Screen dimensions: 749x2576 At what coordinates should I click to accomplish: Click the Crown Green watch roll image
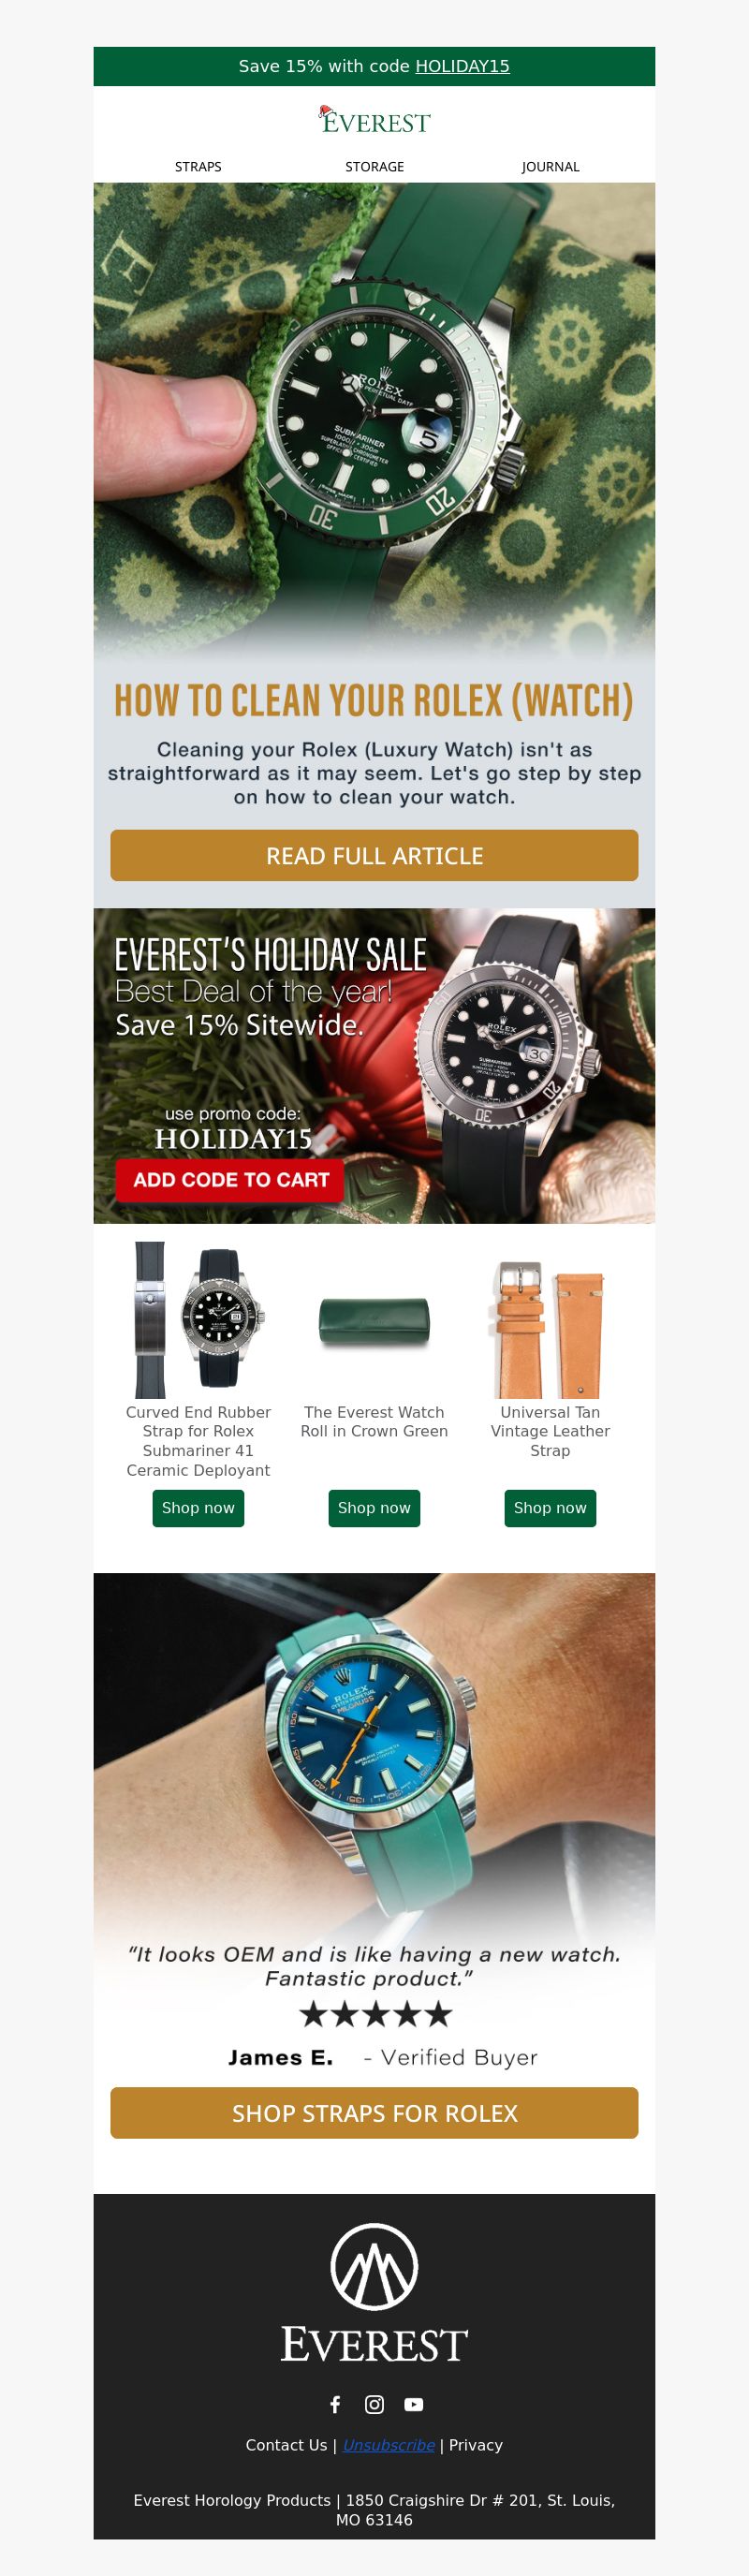(x=374, y=1322)
